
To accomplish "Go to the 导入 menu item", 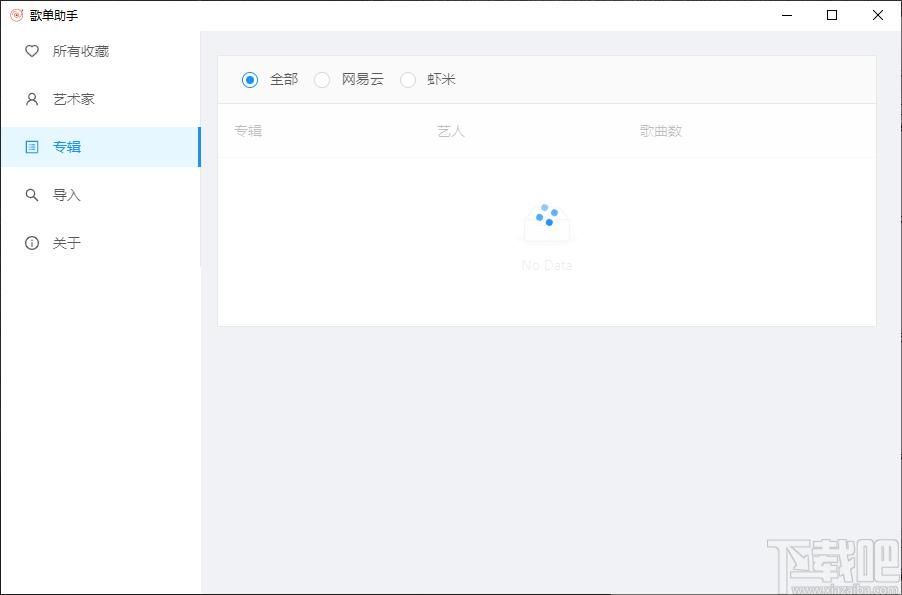I will tap(100, 195).
